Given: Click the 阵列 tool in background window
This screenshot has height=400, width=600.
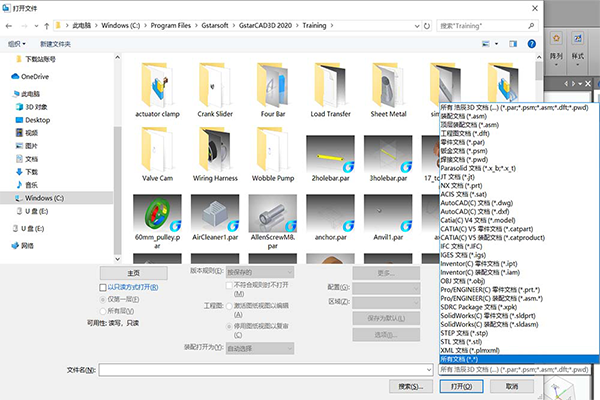Looking at the screenshot, I should 556,49.
